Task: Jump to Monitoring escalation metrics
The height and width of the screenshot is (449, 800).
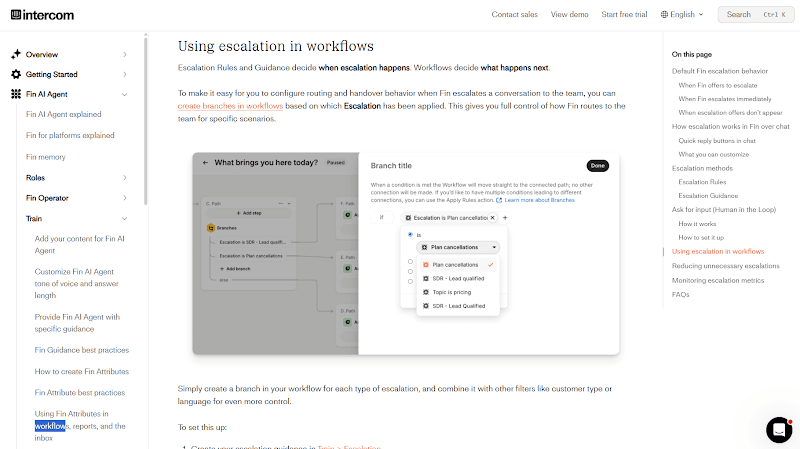Action: (x=717, y=281)
